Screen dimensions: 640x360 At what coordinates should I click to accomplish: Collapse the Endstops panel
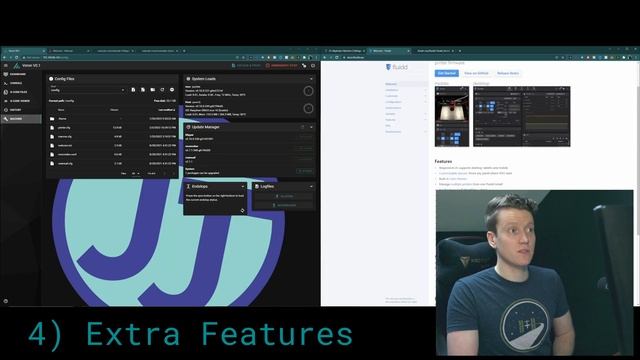click(242, 187)
